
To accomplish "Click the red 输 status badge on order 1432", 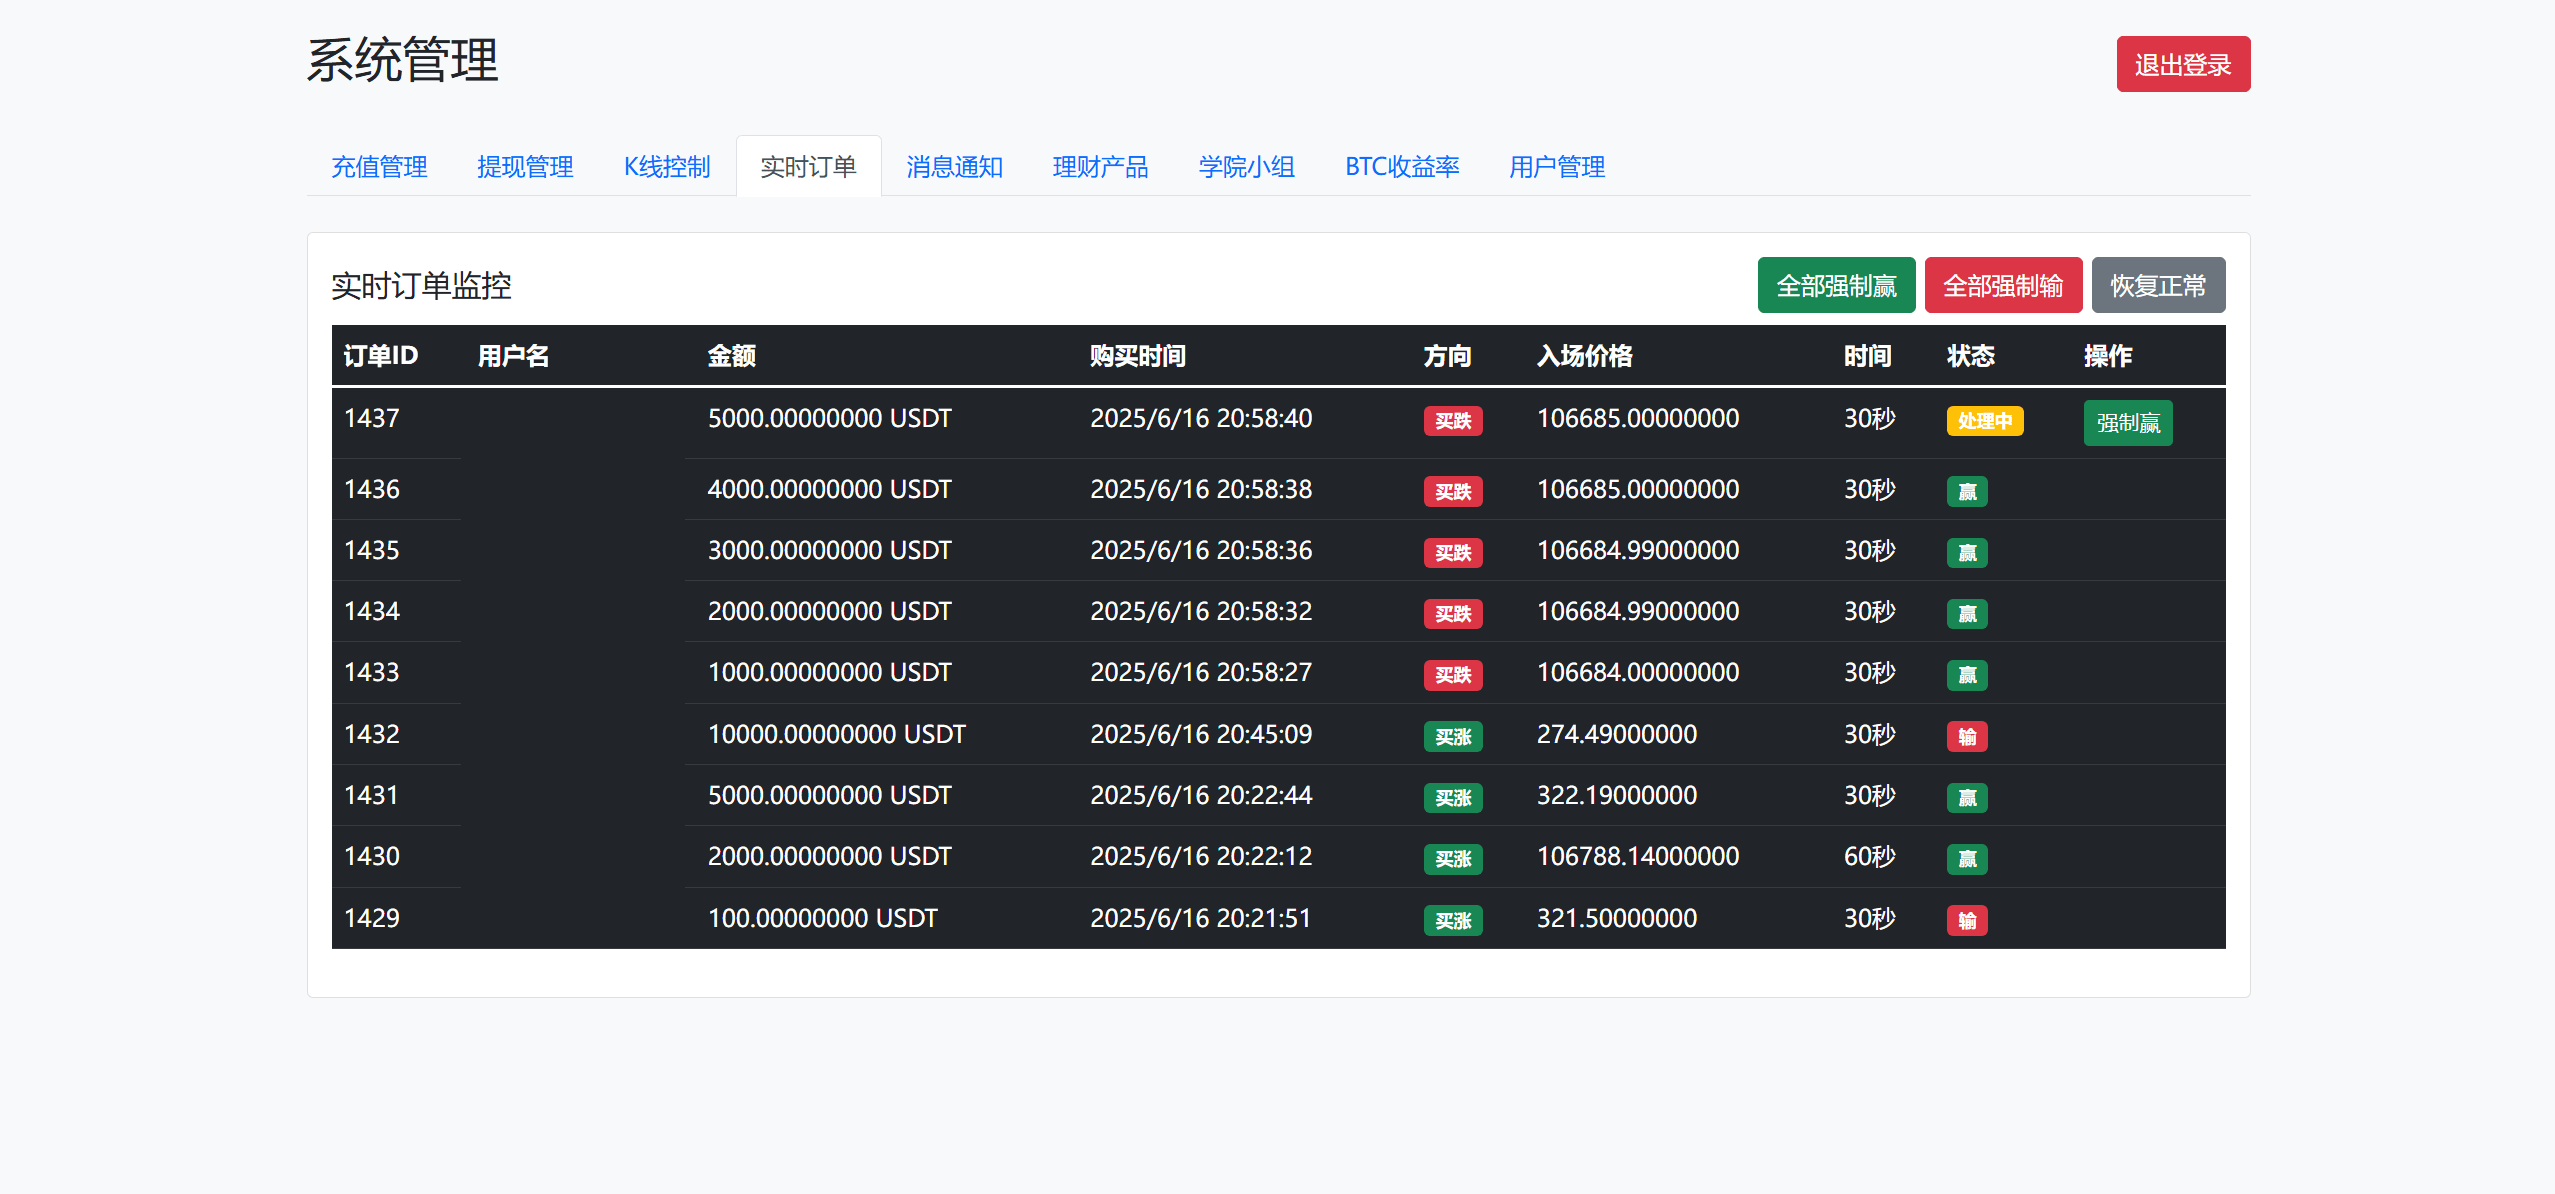I will tap(1966, 736).
